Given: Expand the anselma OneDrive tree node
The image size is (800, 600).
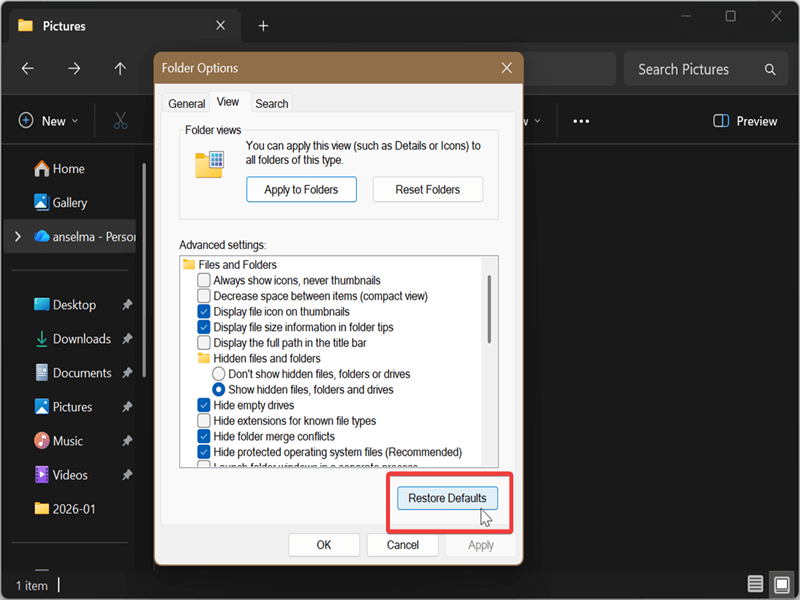Looking at the screenshot, I should coord(17,237).
